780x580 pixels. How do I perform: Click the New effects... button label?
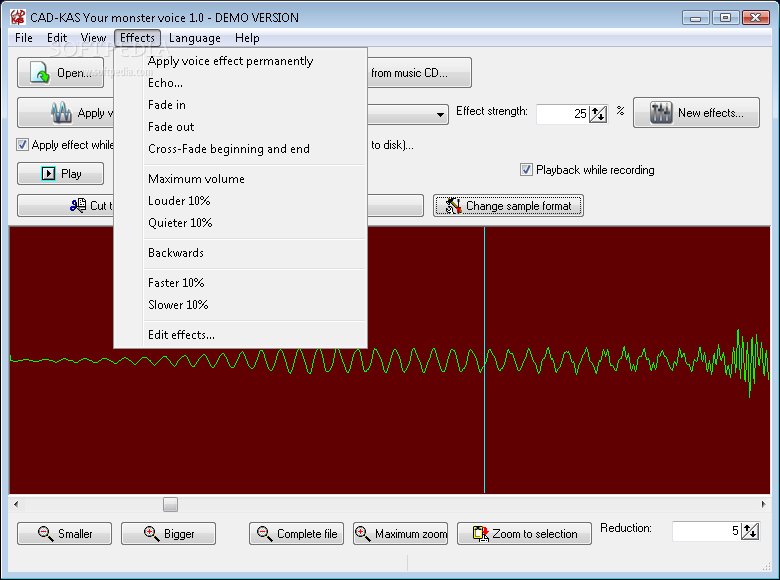coord(710,113)
